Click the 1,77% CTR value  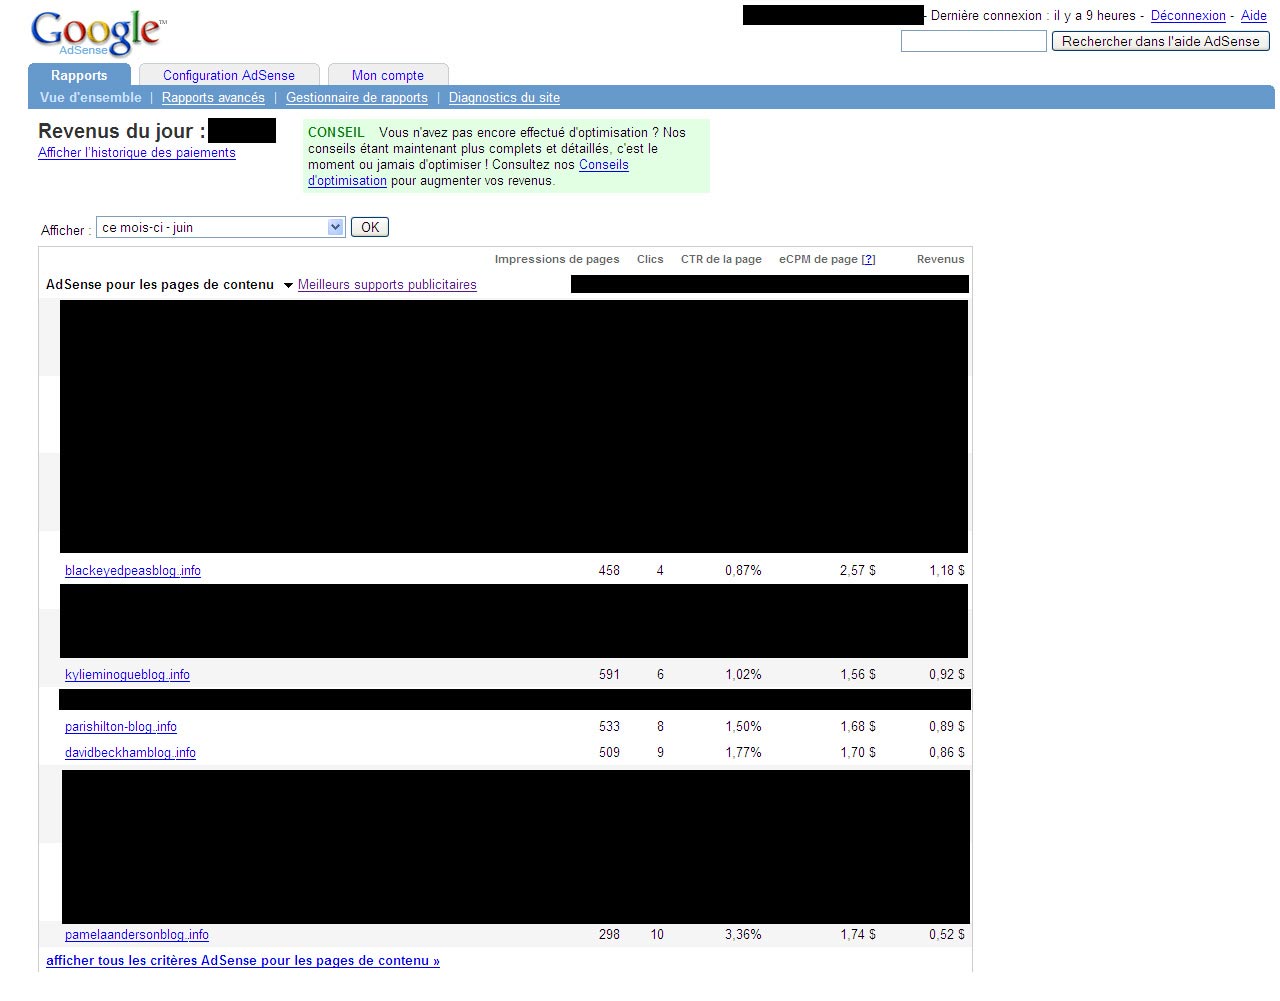pyautogui.click(x=743, y=752)
